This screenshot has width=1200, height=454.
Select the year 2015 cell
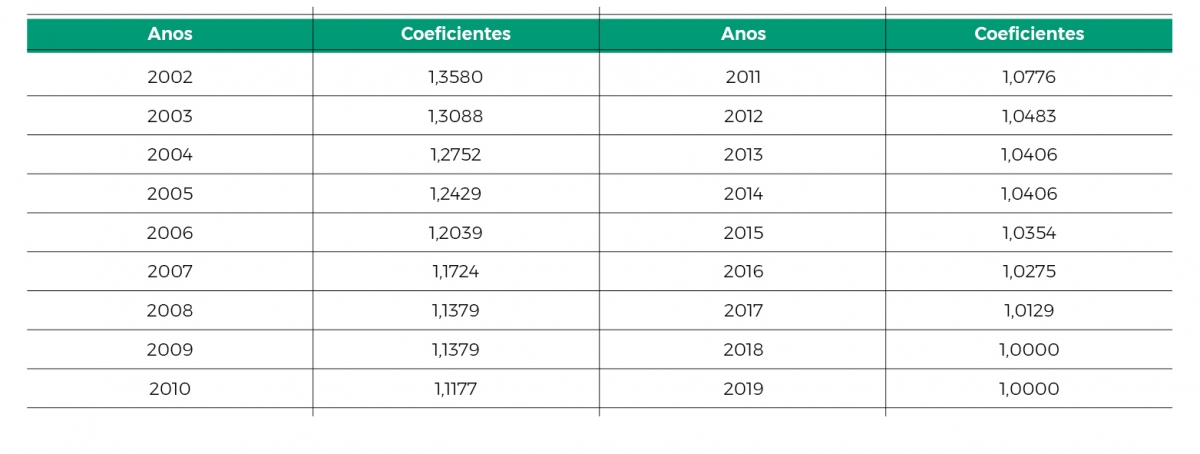pos(743,233)
